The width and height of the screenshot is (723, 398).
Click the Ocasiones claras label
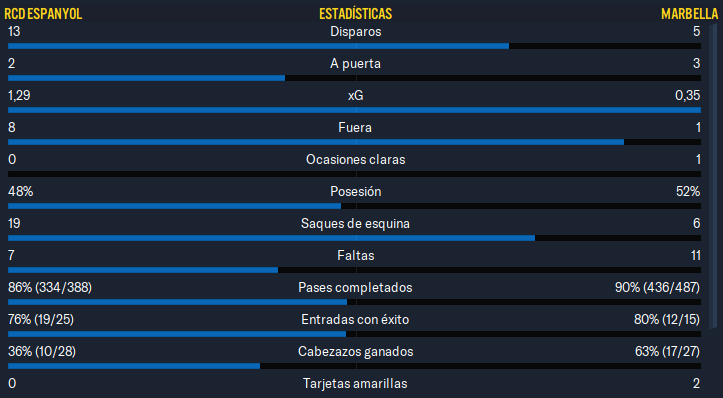click(356, 160)
